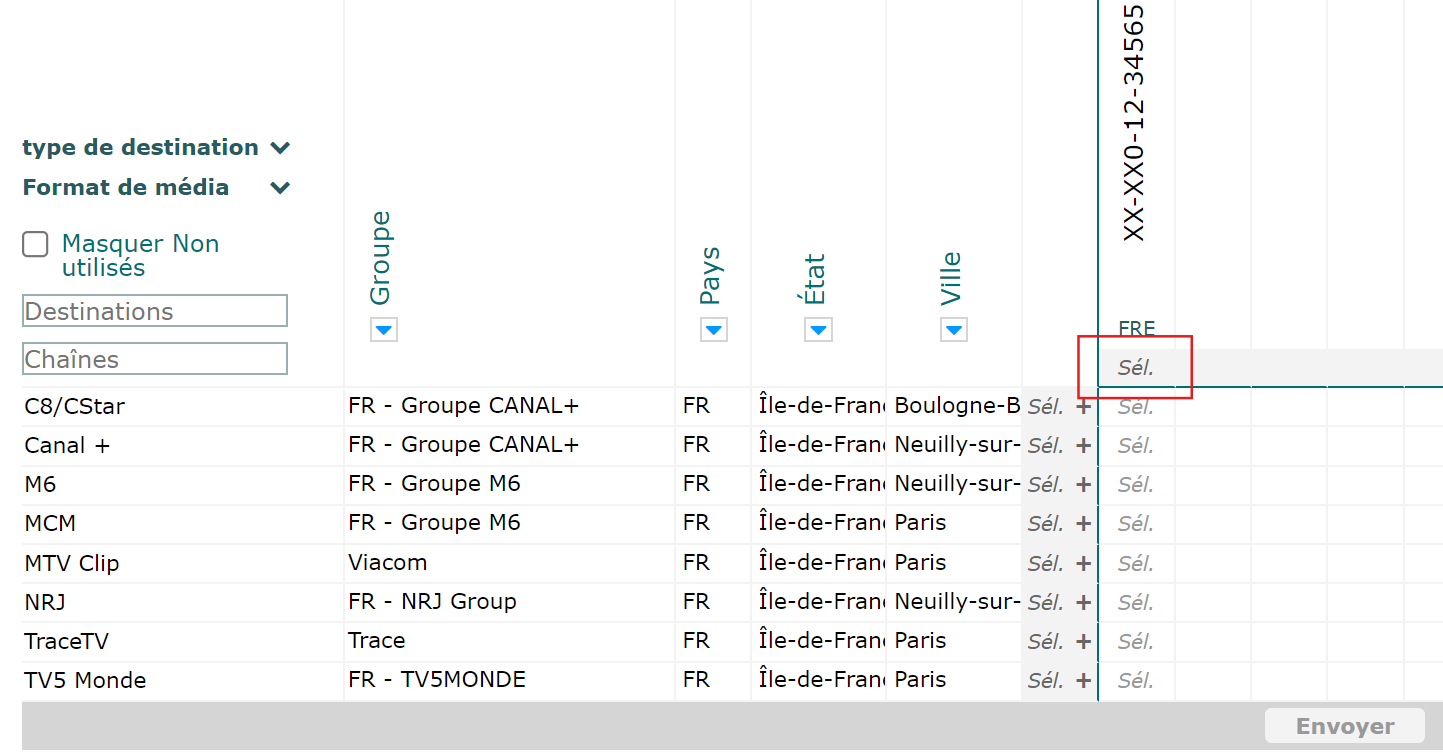Click the plus icon for C8/CStar
The image size is (1443, 755).
click(x=1083, y=407)
